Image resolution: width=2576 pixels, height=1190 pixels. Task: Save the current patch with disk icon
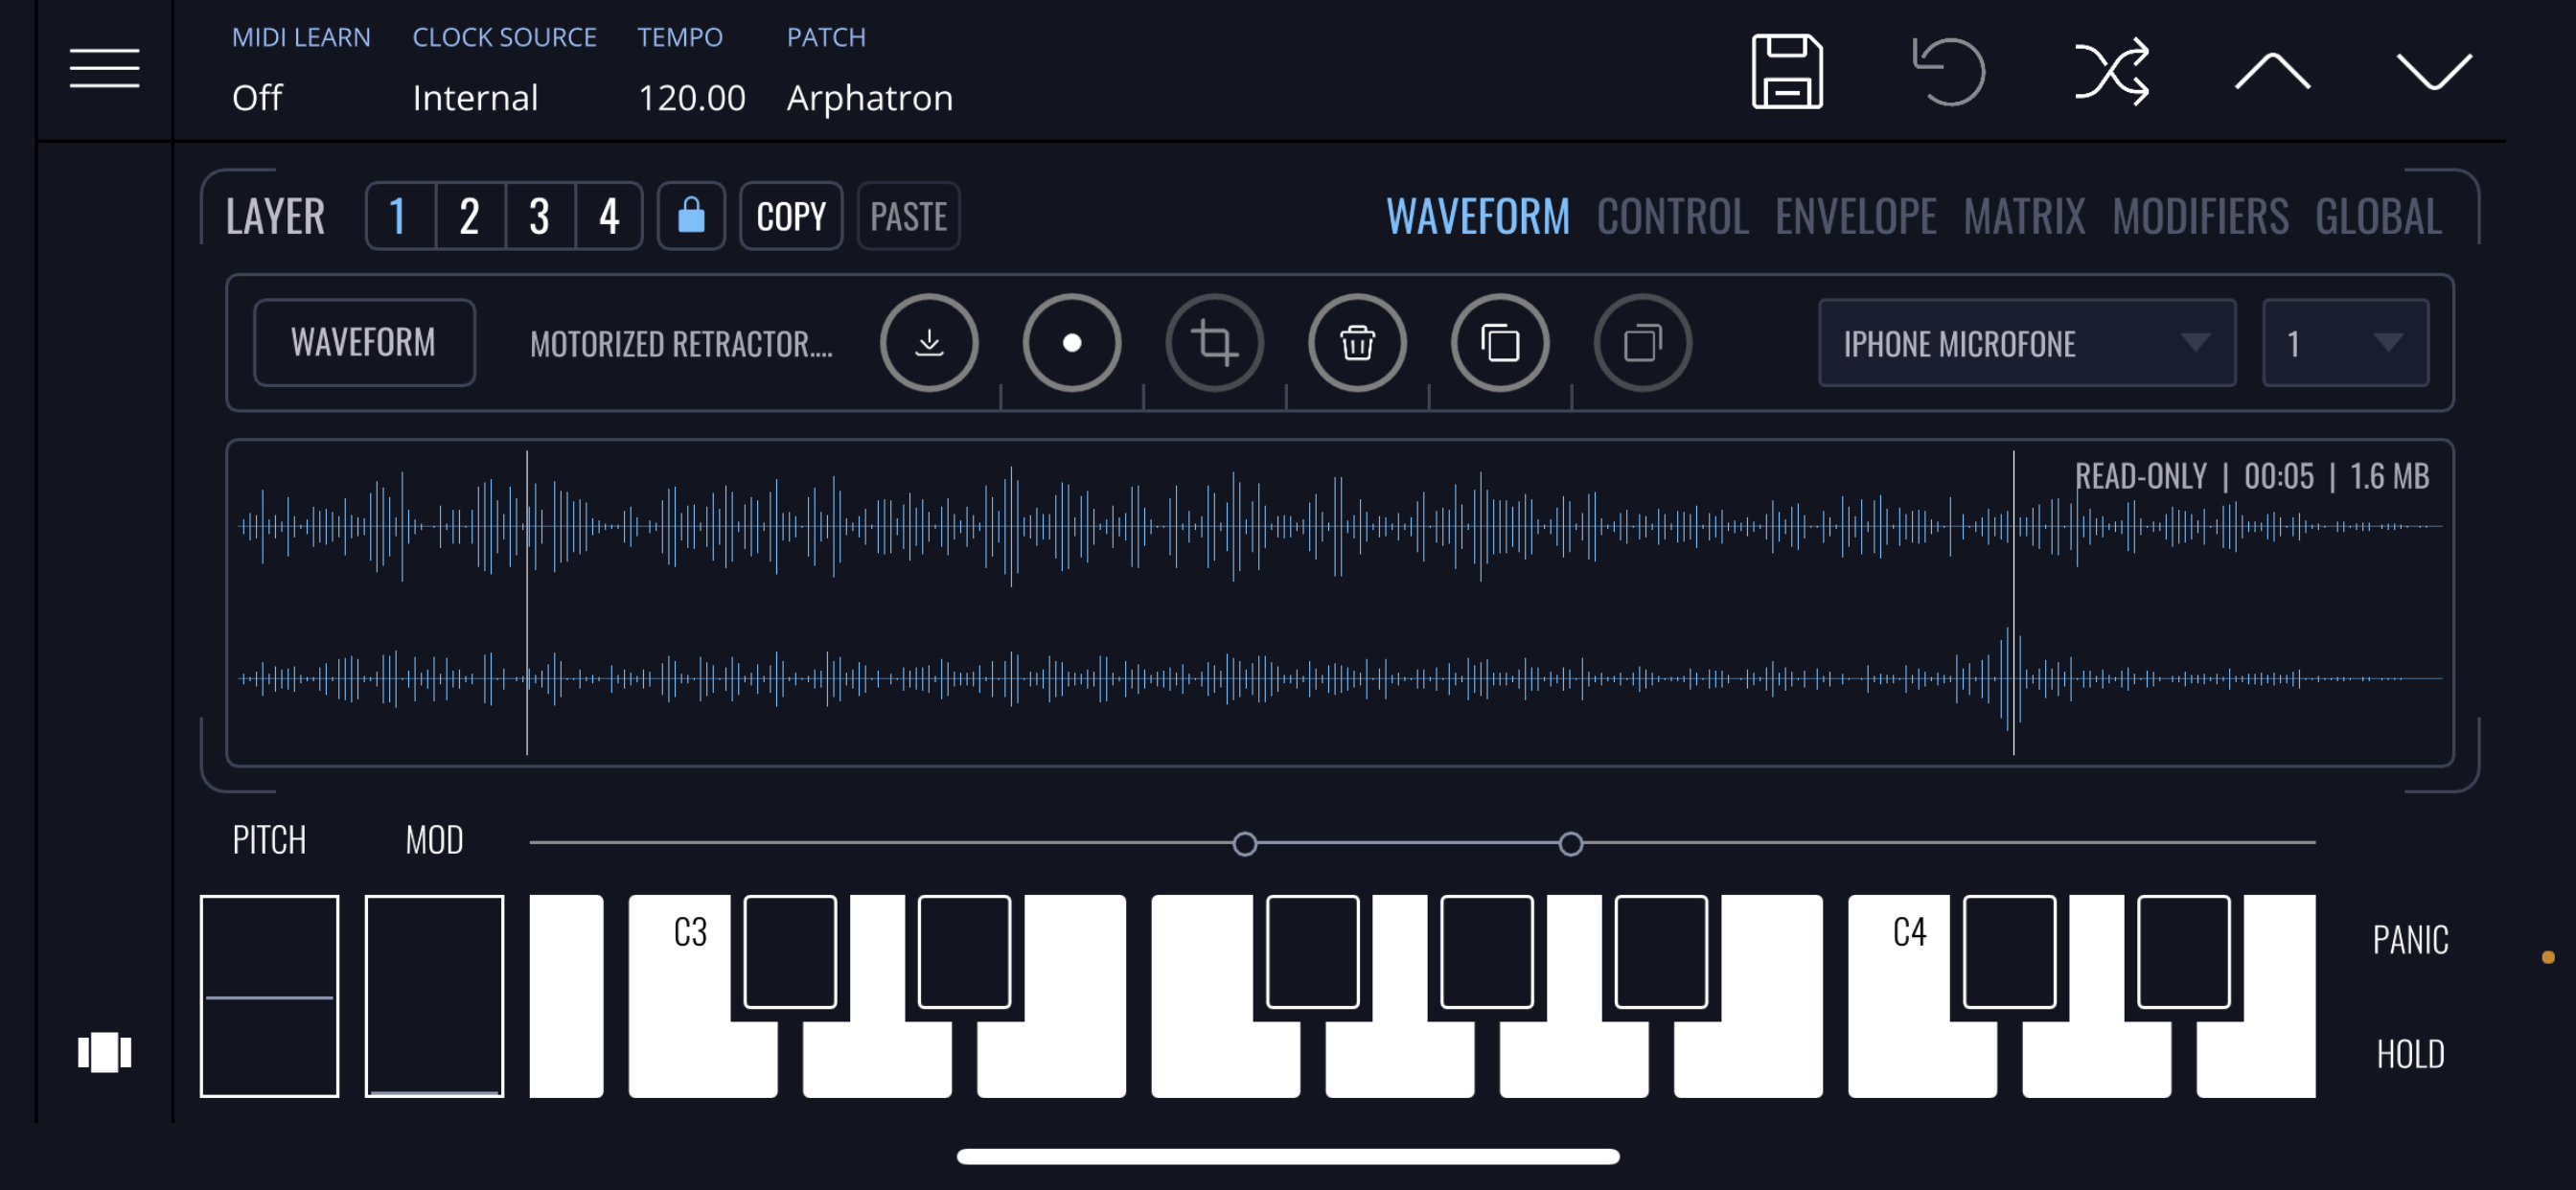pyautogui.click(x=1787, y=71)
